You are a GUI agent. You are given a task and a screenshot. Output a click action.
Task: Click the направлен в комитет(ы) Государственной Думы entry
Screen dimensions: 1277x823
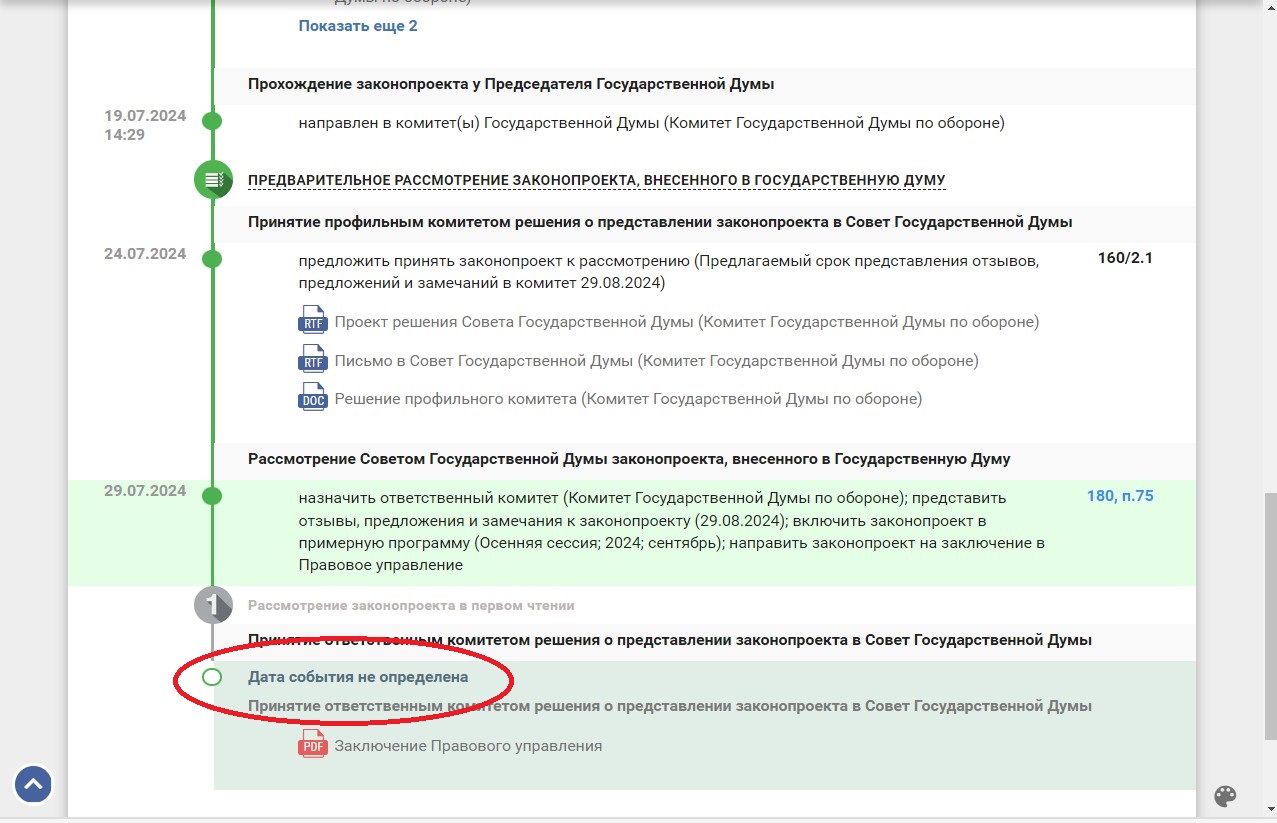click(651, 123)
